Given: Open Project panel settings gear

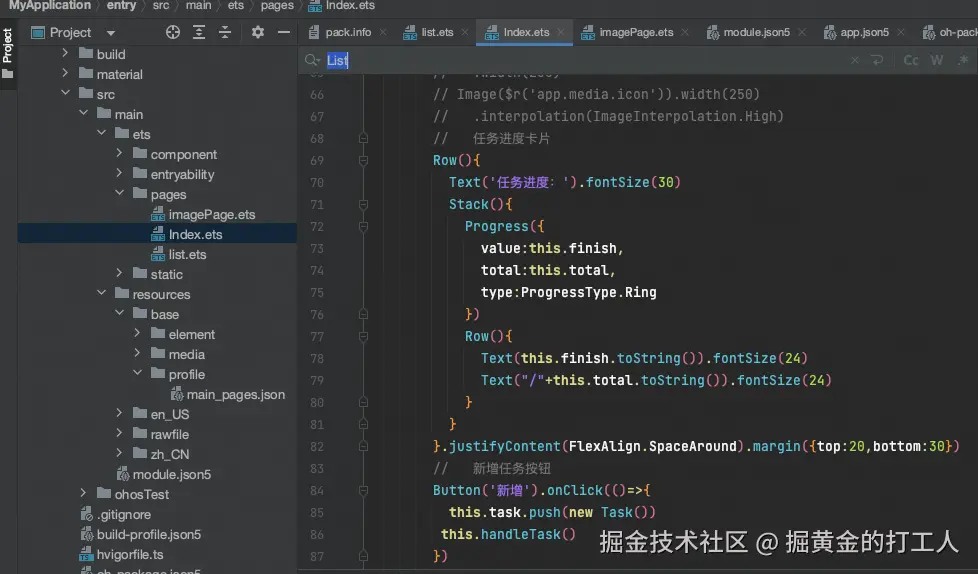Looking at the screenshot, I should tap(258, 32).
